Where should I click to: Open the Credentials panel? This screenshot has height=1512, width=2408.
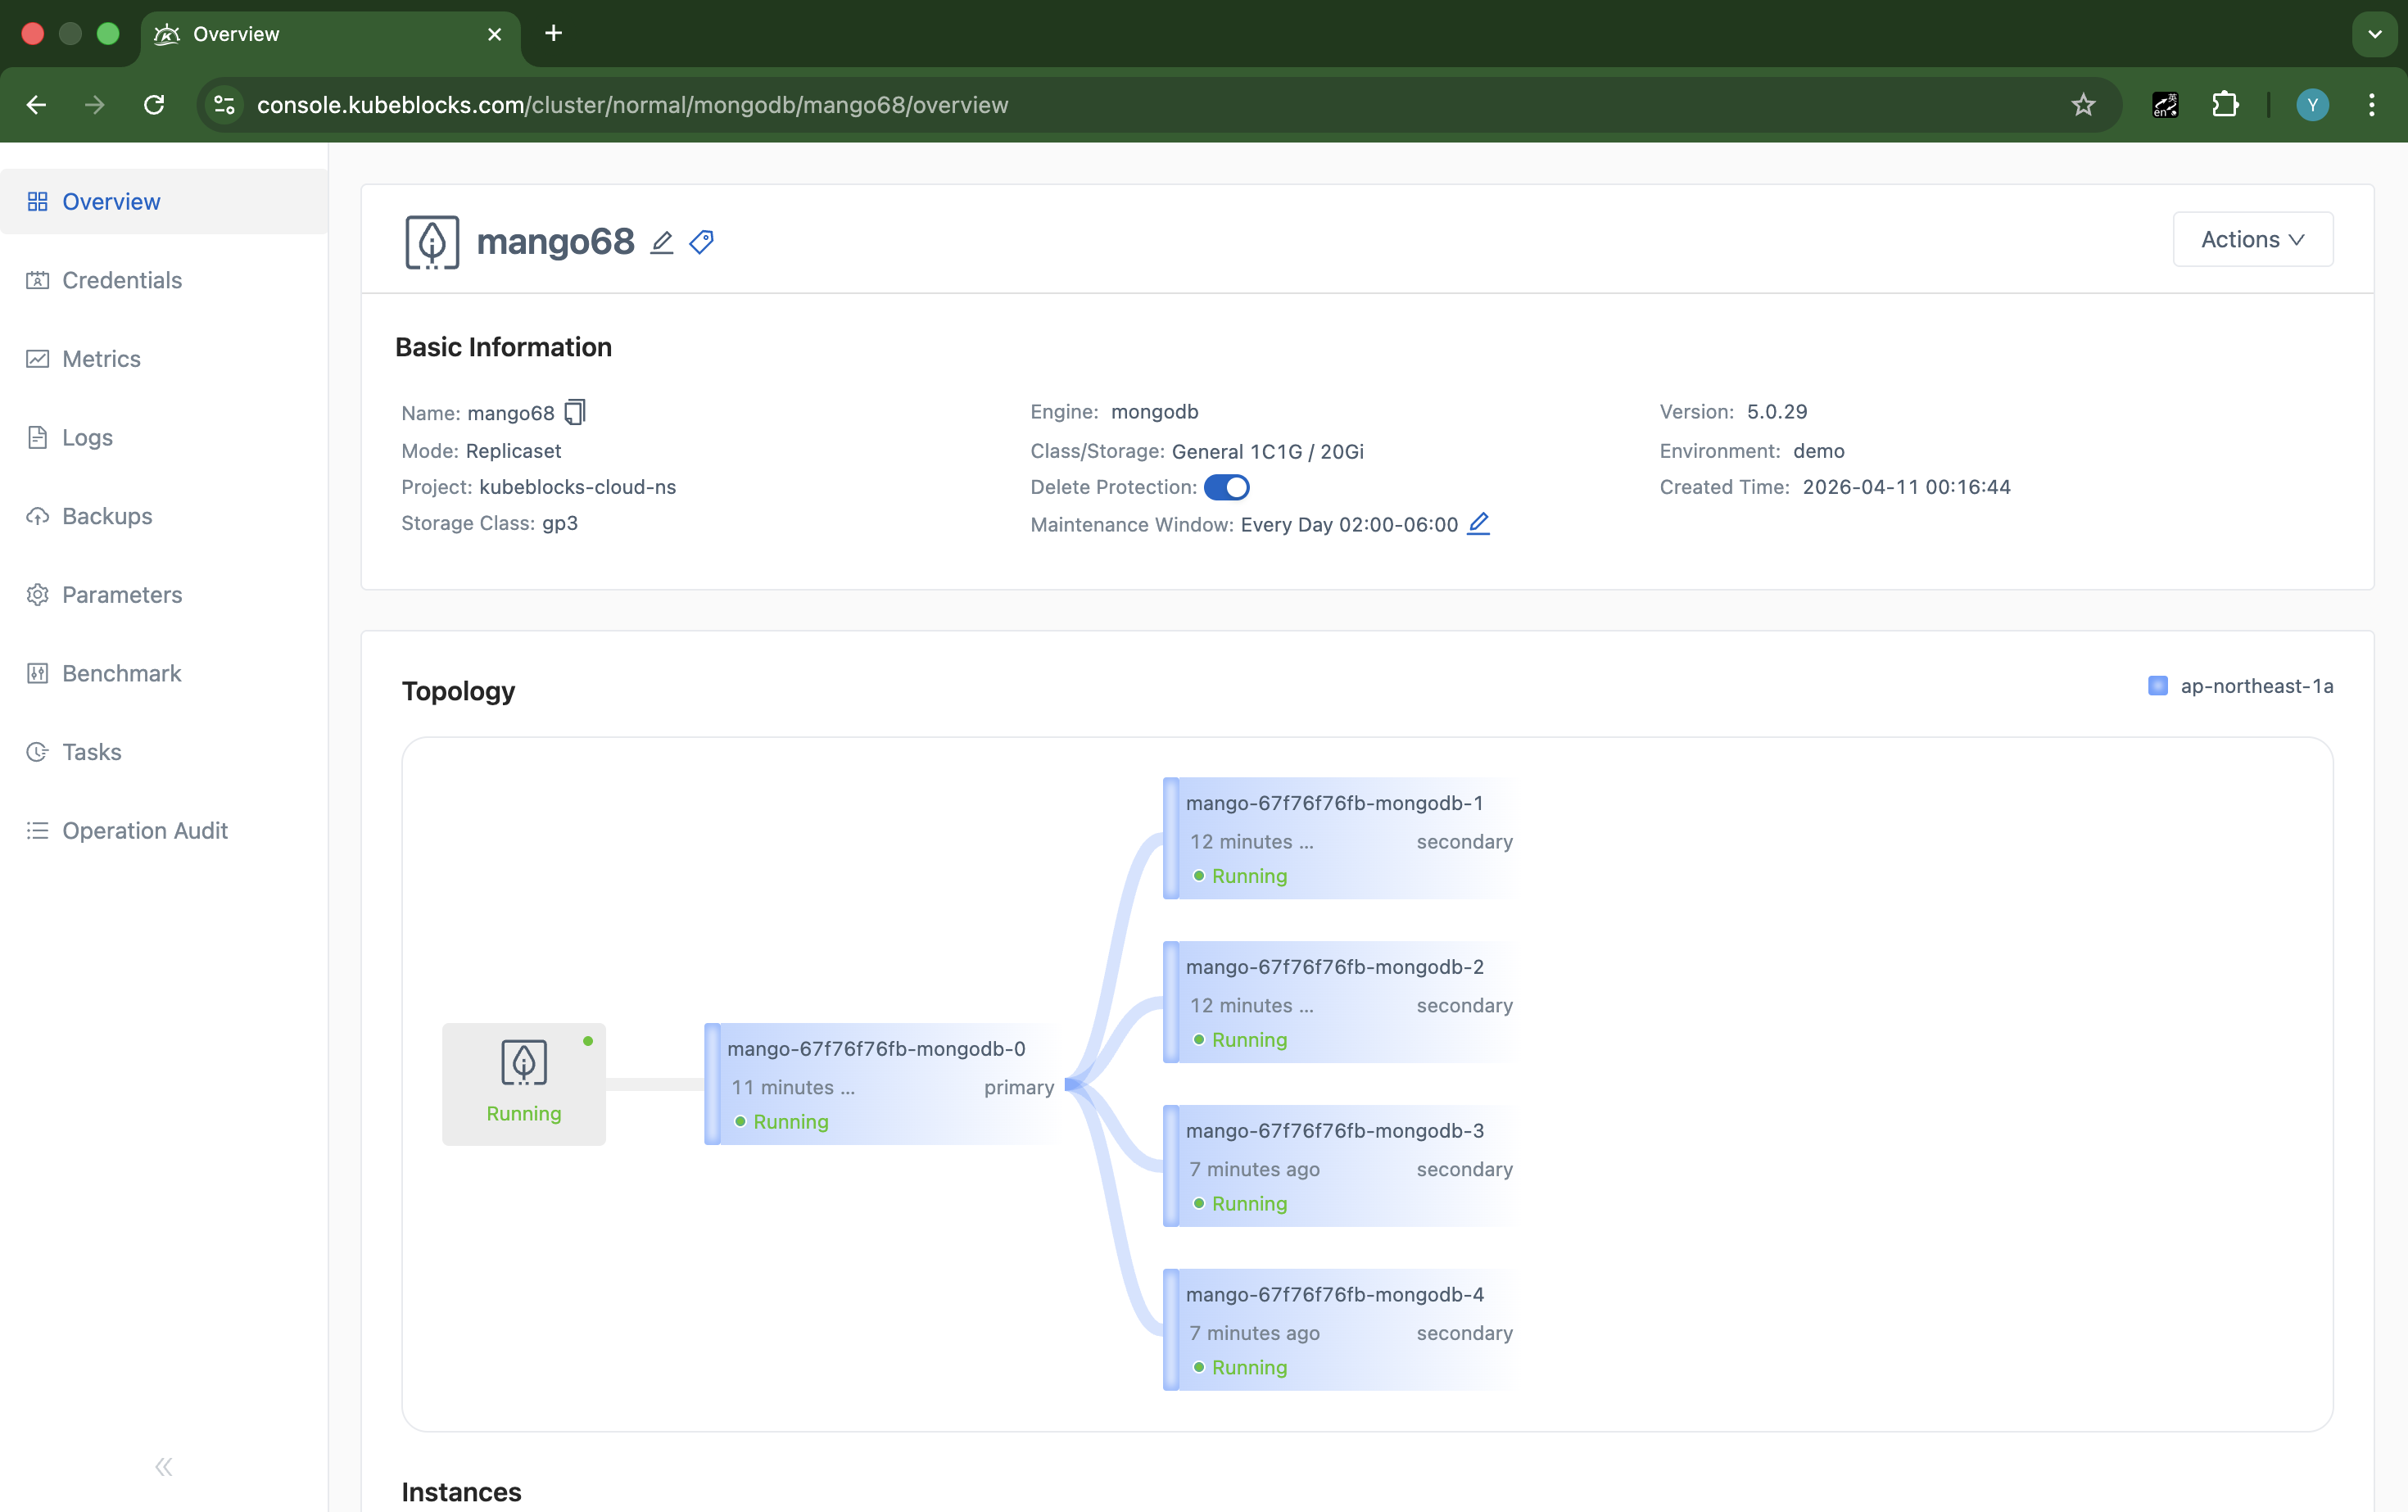point(121,280)
